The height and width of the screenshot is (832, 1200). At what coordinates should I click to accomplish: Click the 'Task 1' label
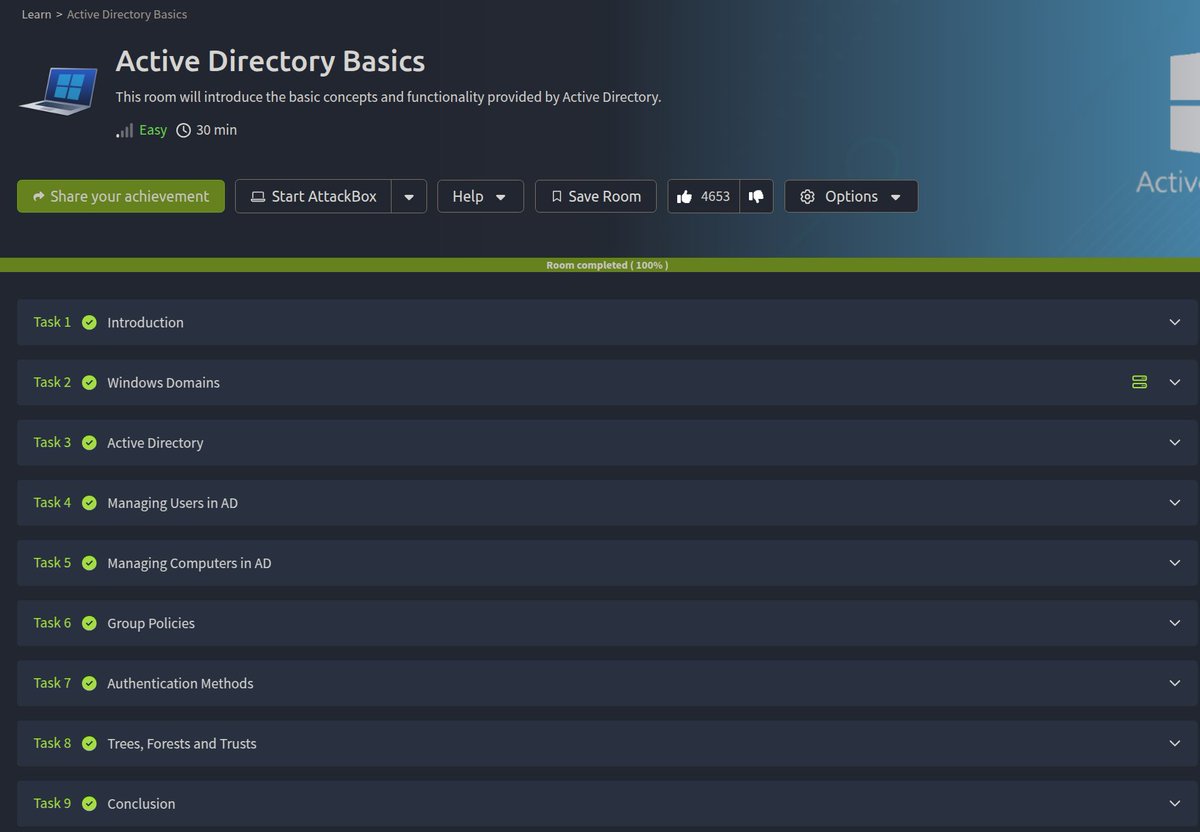click(52, 322)
